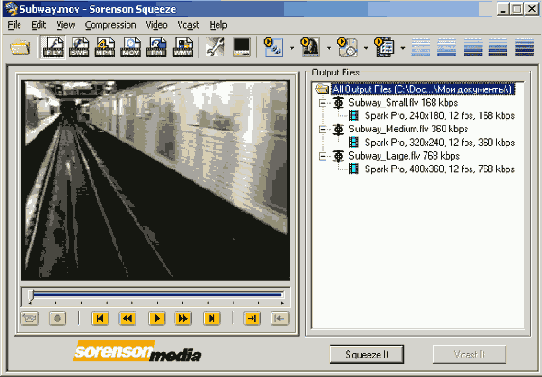Screen dimensions: 542x377
Task: Select the SWF output format icon
Action: 79,47
